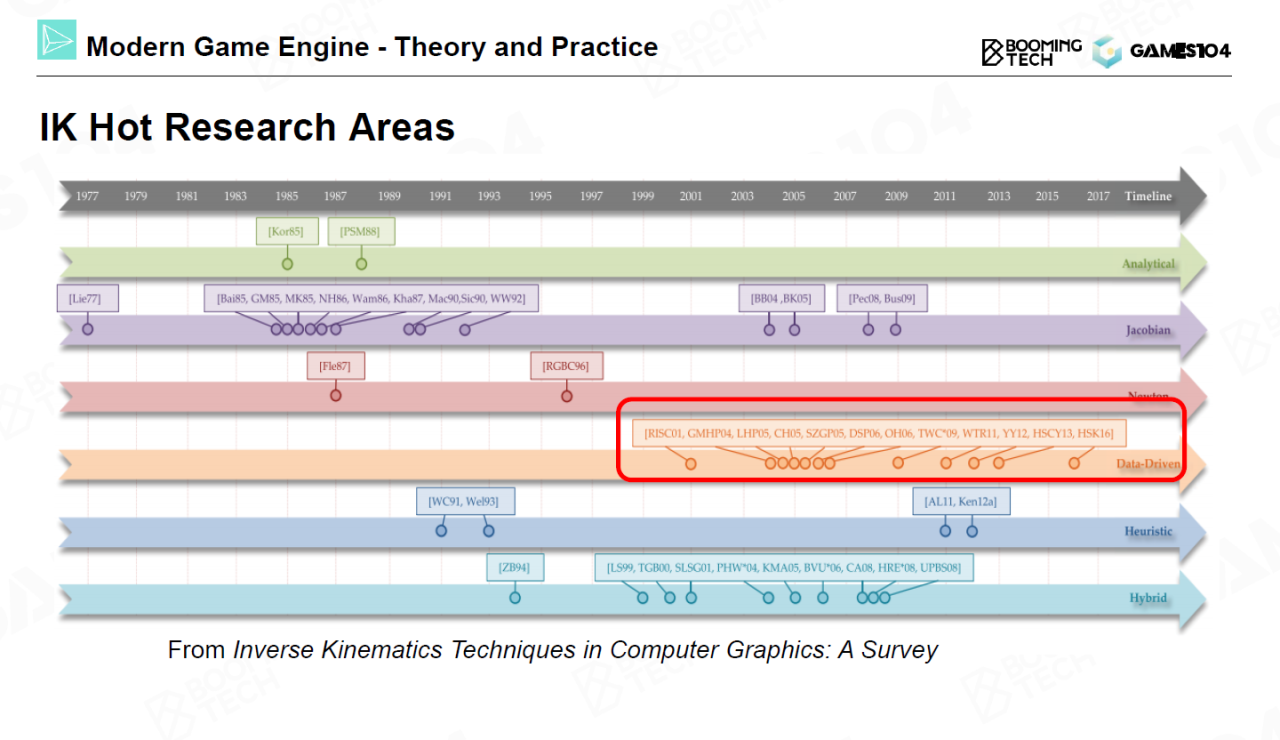Screen dimensions: 1280x740
Task: Select the red circle marker under [RGBC96]
Action: click(x=566, y=396)
